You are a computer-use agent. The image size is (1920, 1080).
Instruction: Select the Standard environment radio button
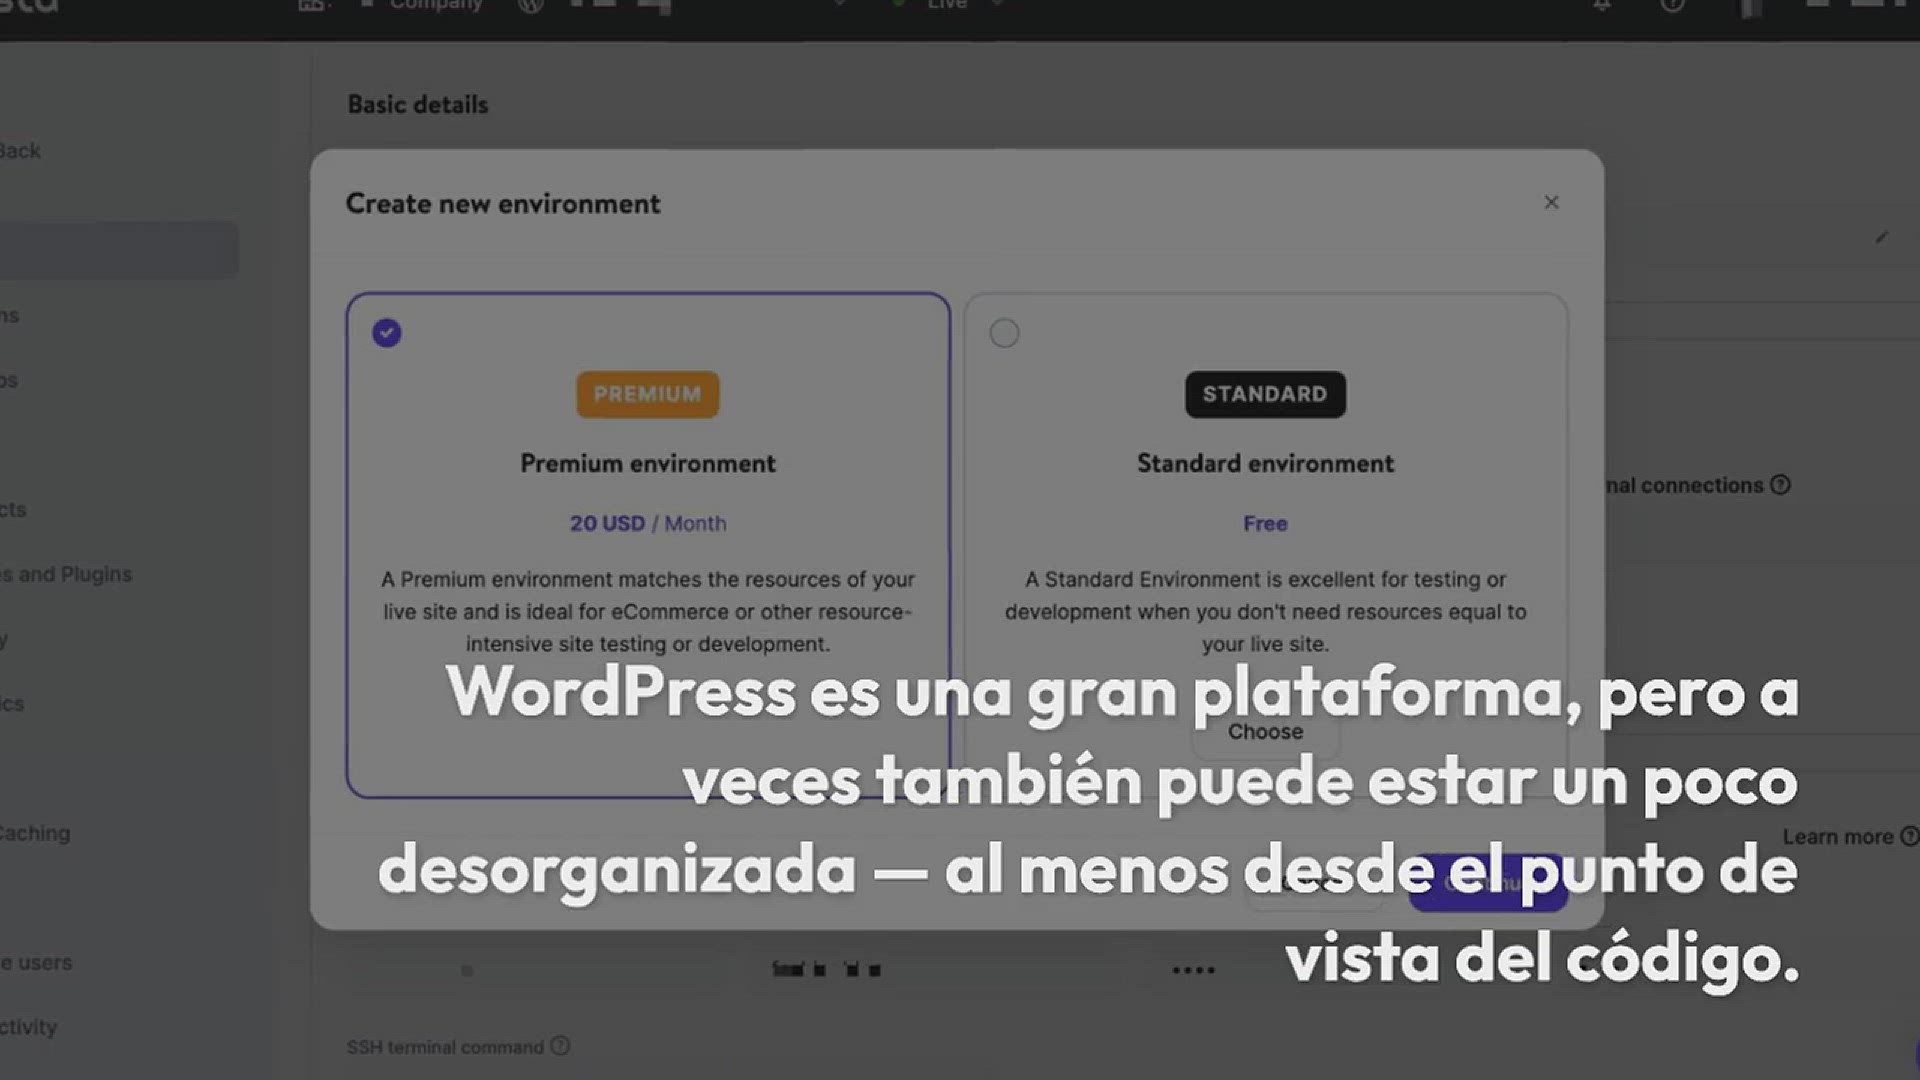tap(1004, 333)
